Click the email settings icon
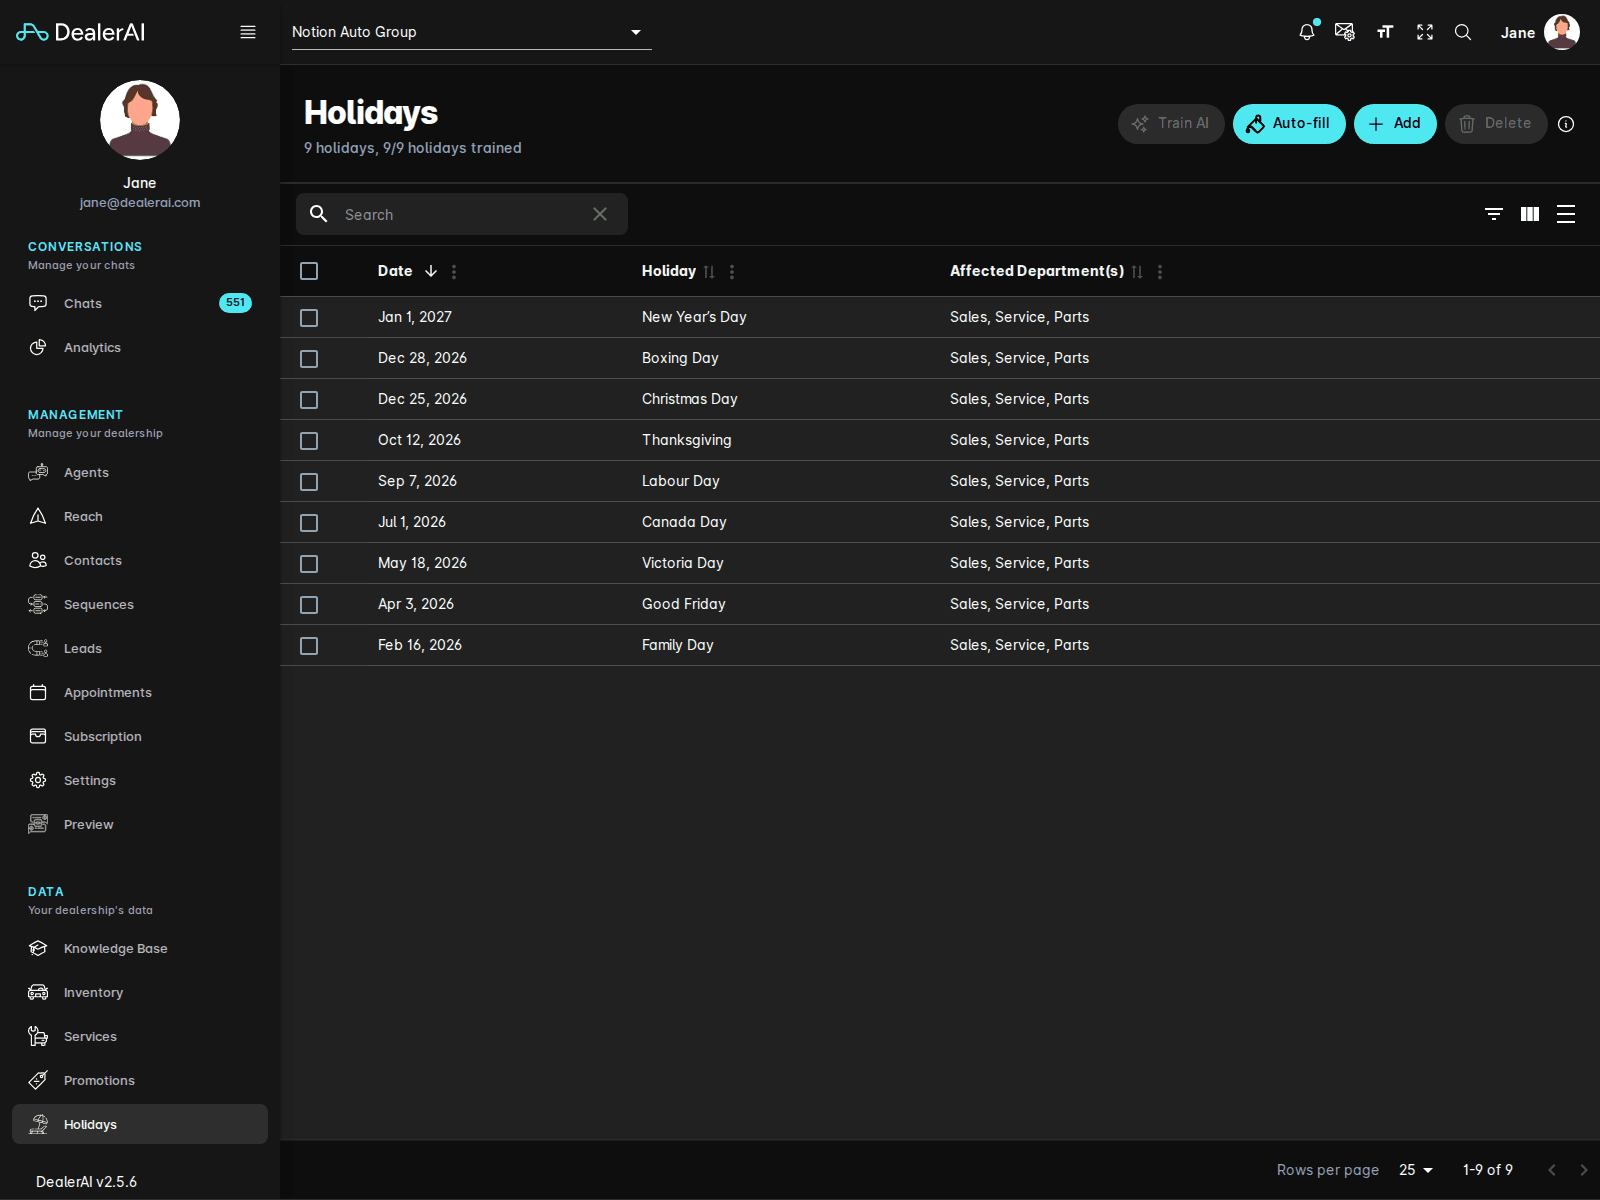The width and height of the screenshot is (1600, 1200). (1345, 32)
